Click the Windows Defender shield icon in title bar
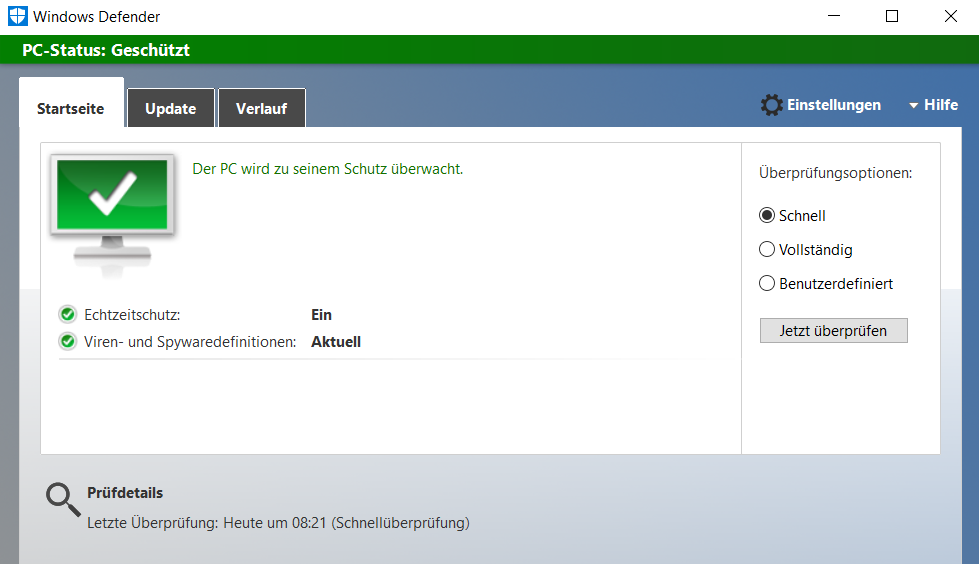Screen dimensions: 979x564 pyautogui.click(x=17, y=17)
